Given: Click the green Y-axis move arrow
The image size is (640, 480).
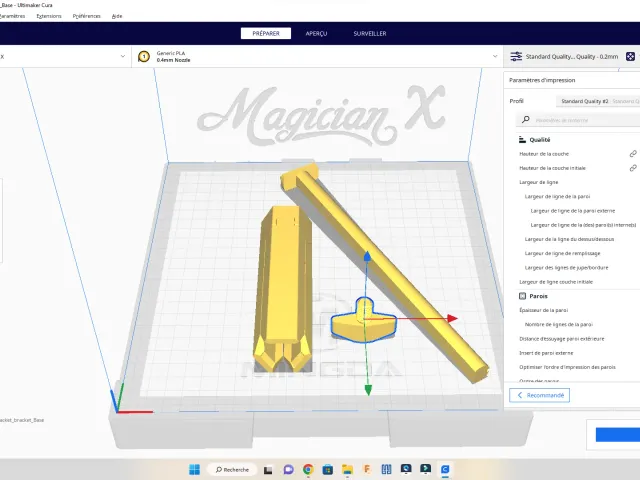Looking at the screenshot, I should [x=368, y=390].
